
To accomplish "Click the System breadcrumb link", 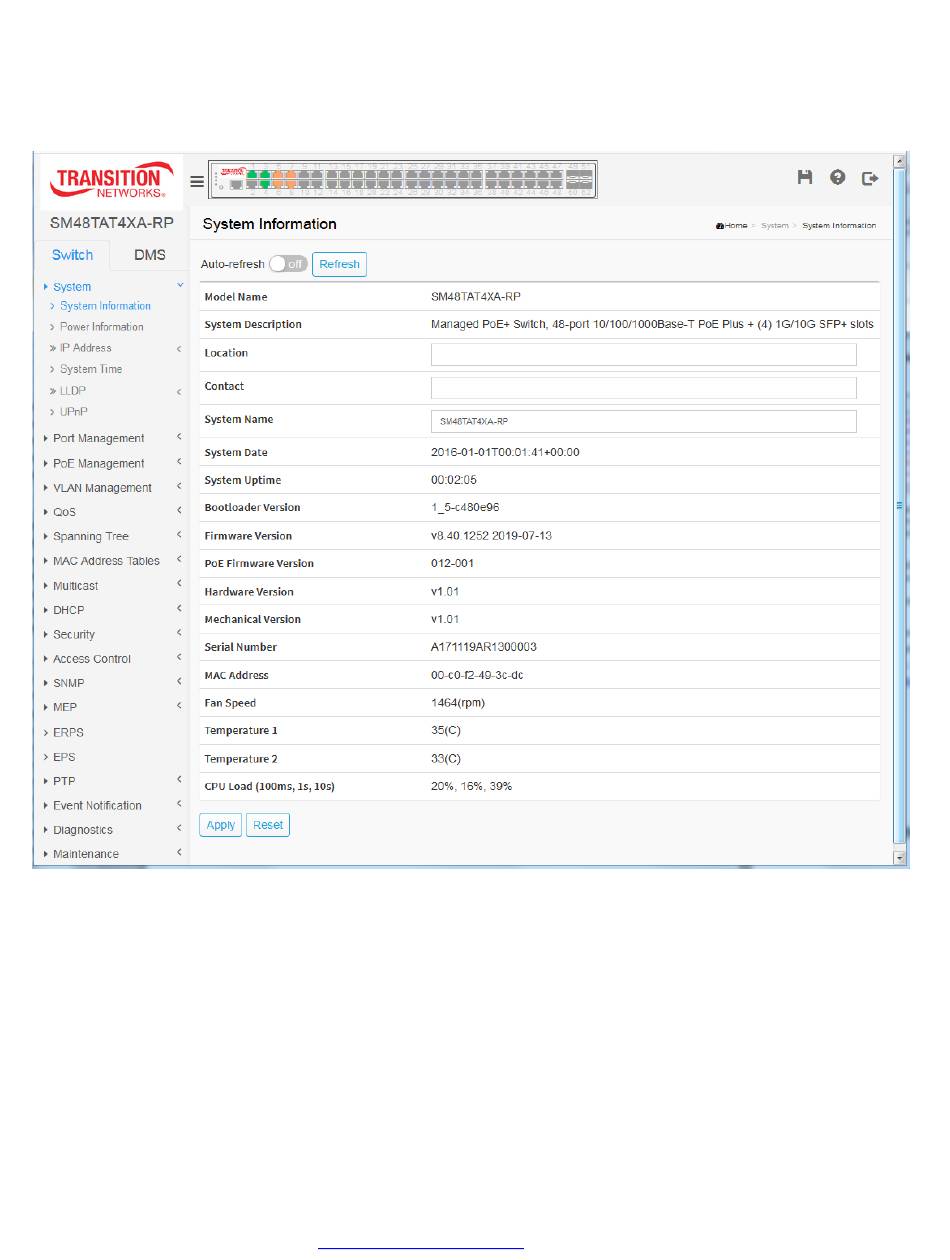I will point(775,226).
